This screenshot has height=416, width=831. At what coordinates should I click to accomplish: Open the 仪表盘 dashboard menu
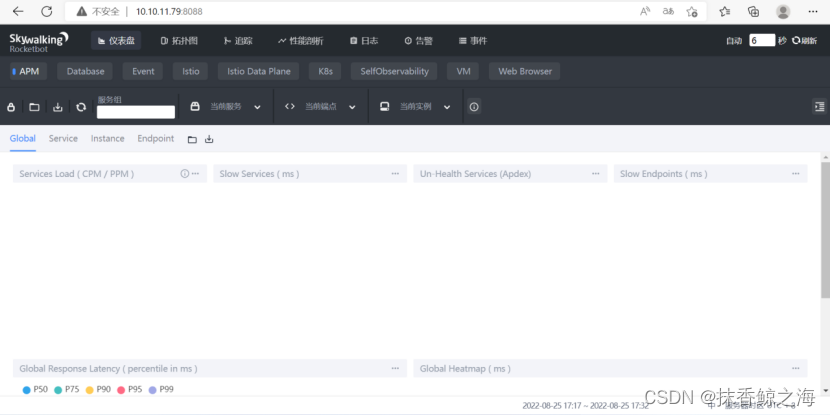[116, 41]
